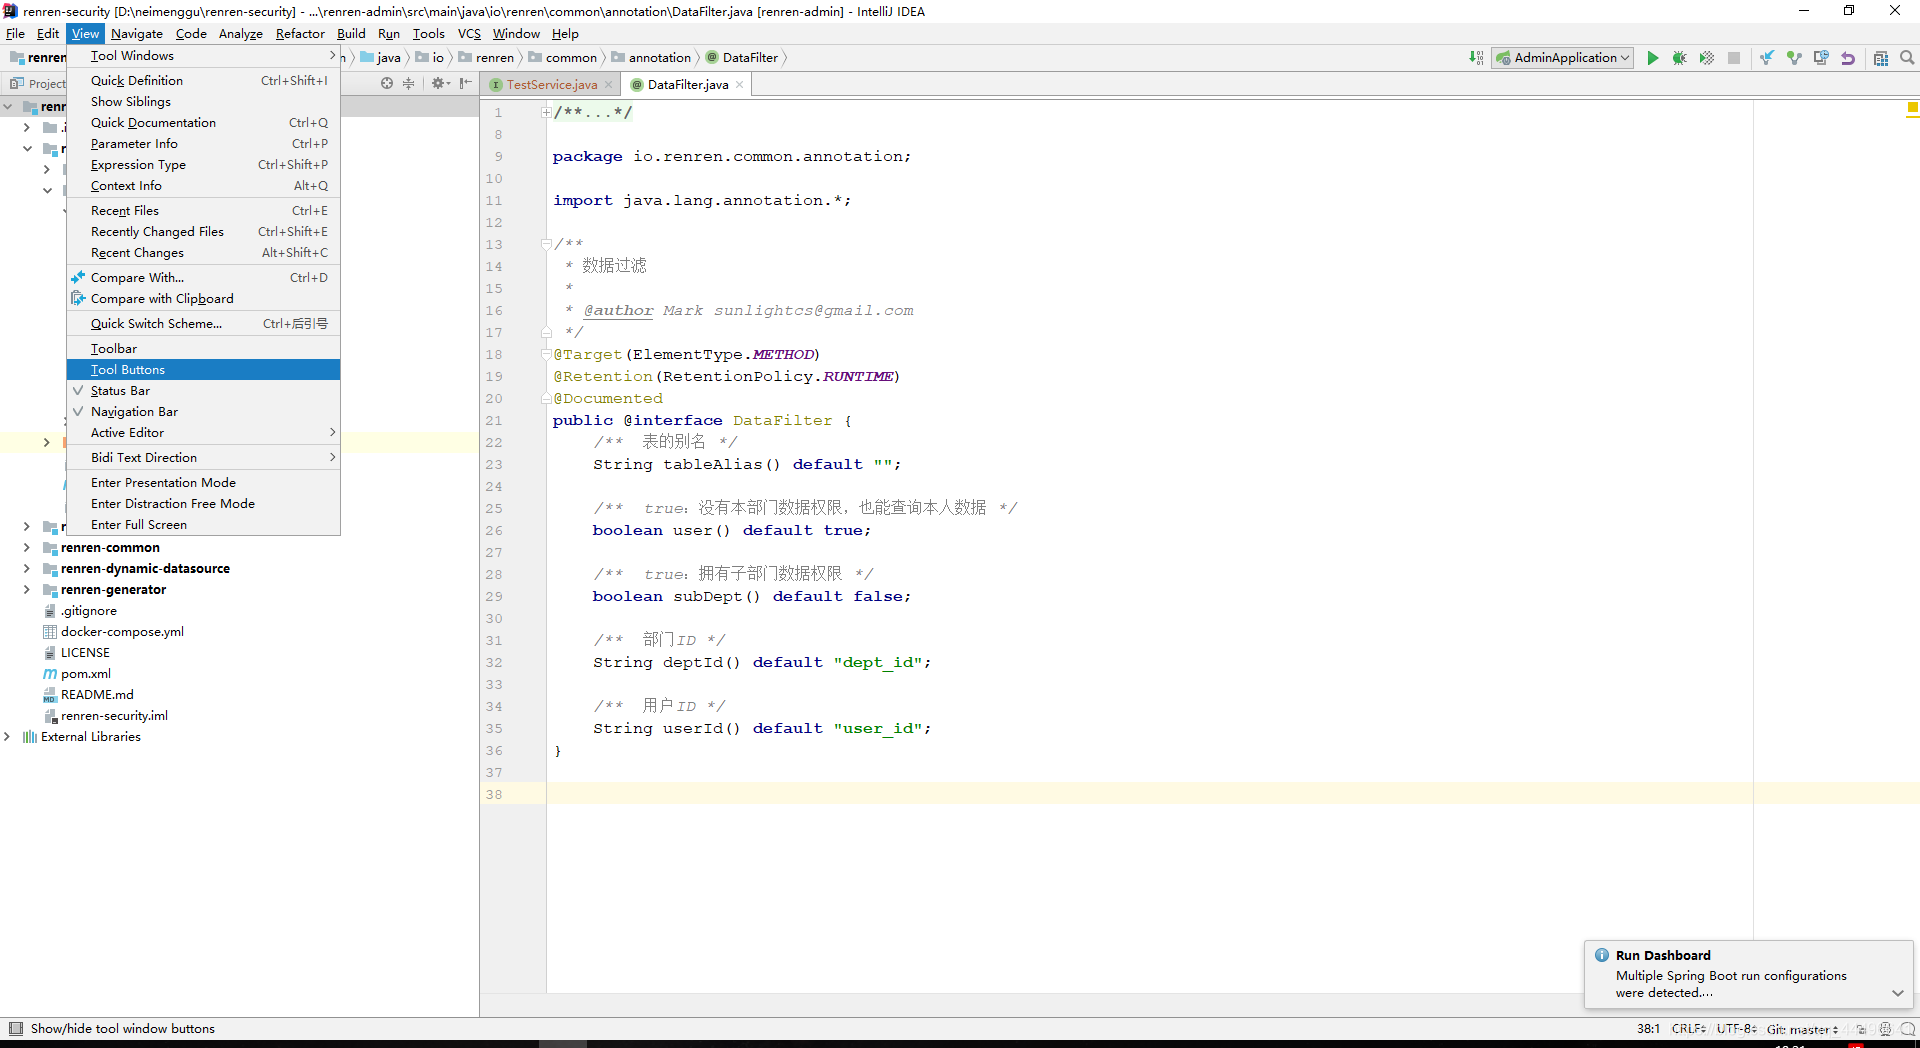The height and width of the screenshot is (1048, 1920).
Task: Run AdminApplication with the green play icon
Action: pos(1652,58)
